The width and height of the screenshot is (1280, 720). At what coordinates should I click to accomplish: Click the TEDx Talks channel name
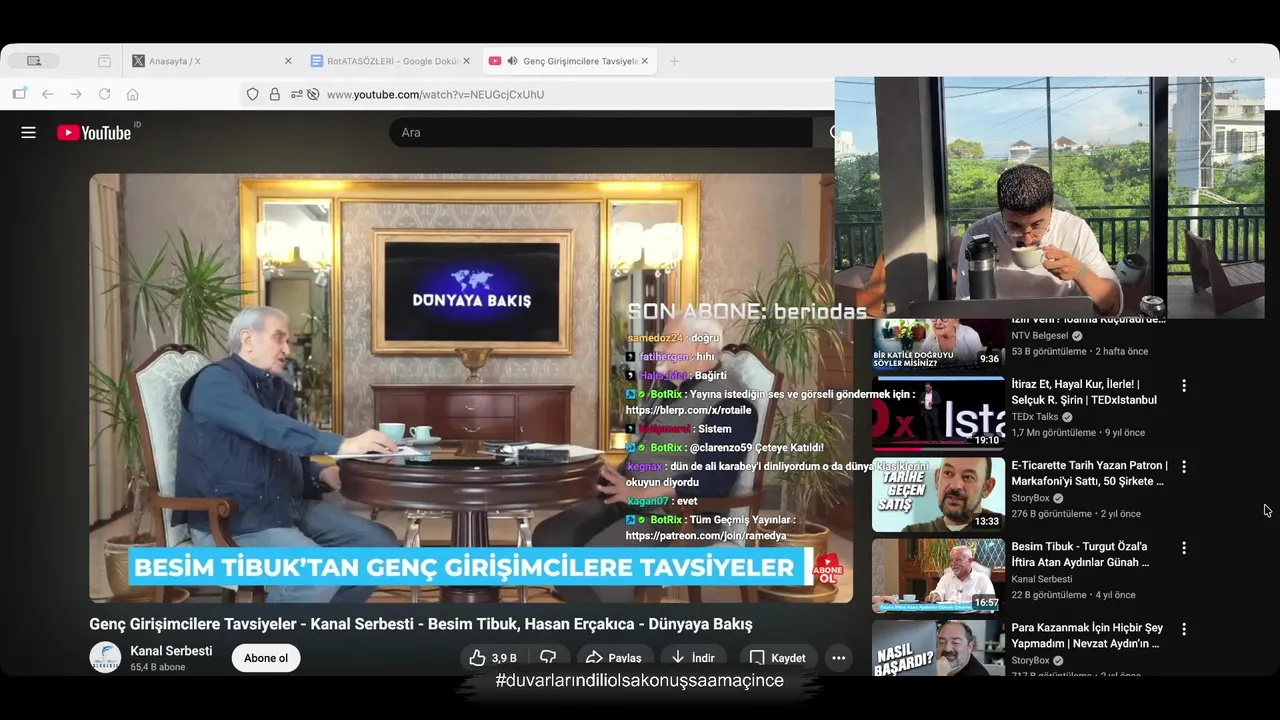(1034, 417)
